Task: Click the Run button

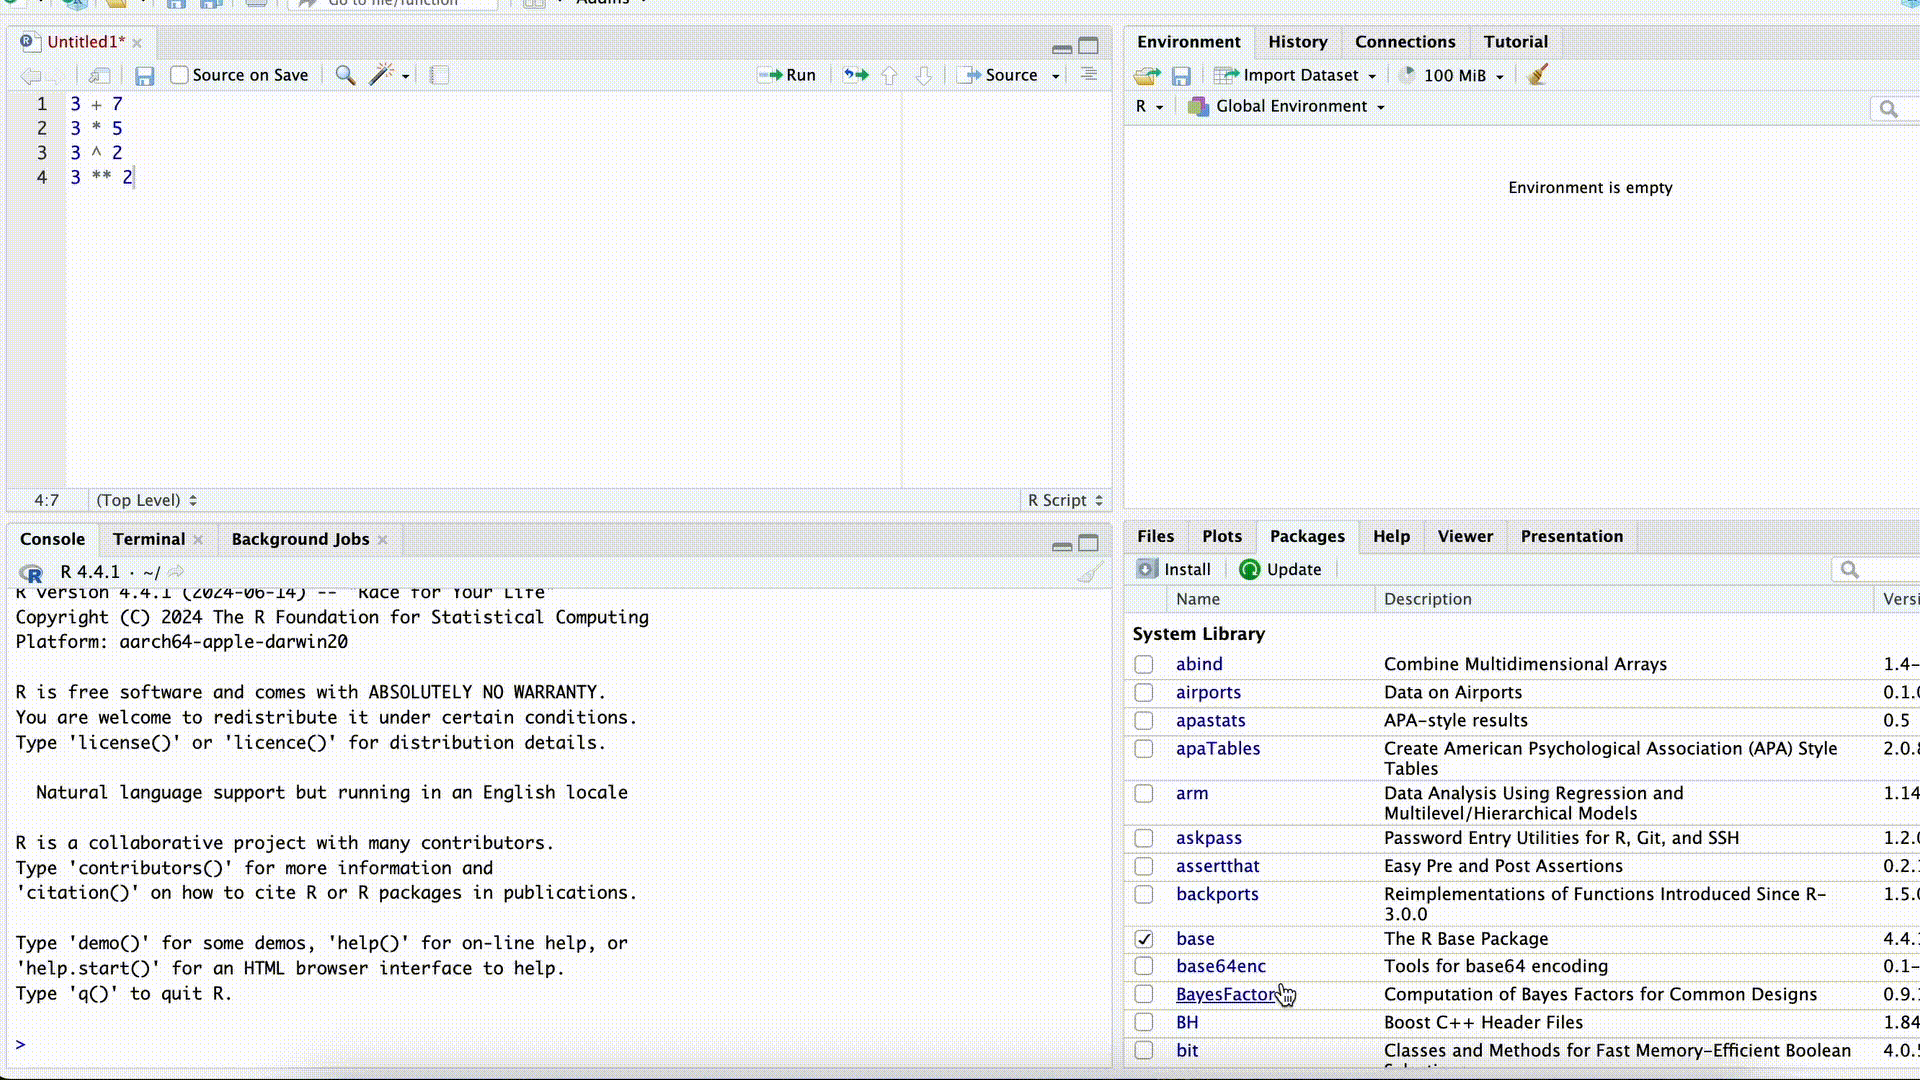Action: point(788,76)
